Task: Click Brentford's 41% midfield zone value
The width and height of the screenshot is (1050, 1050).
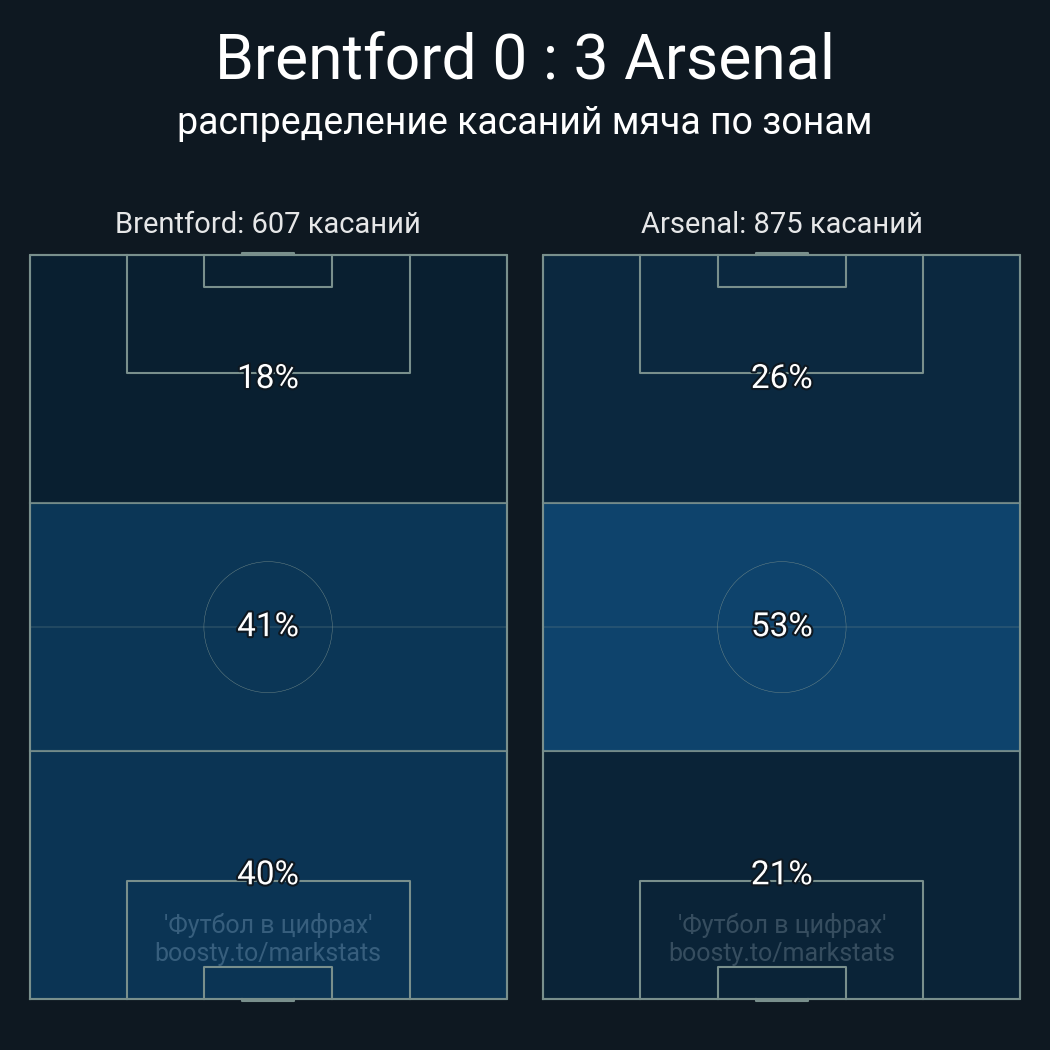Action: (268, 625)
